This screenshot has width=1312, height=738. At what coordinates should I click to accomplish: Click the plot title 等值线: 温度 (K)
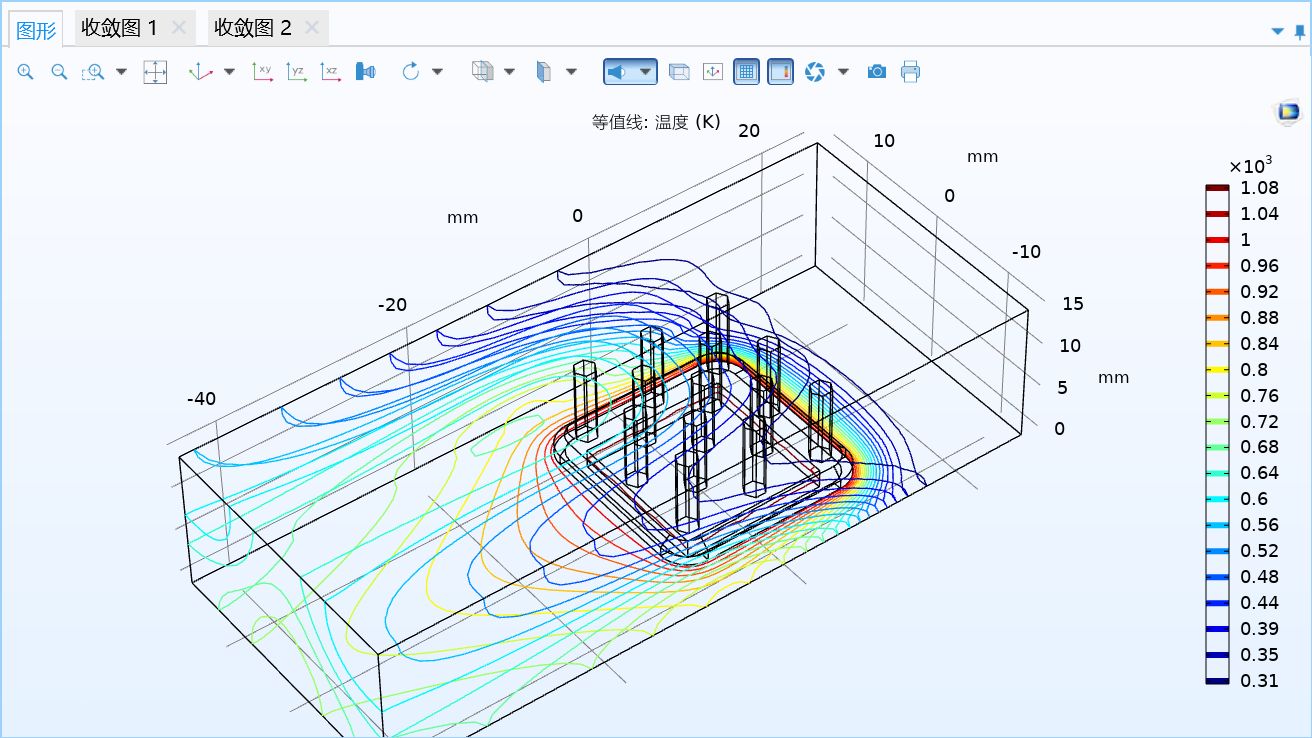656,122
